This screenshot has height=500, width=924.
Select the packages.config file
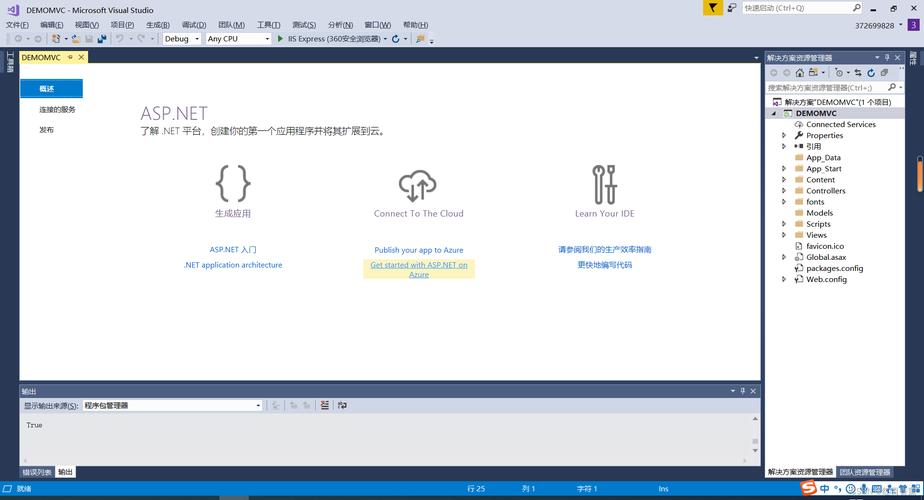pyautogui.click(x=834, y=268)
